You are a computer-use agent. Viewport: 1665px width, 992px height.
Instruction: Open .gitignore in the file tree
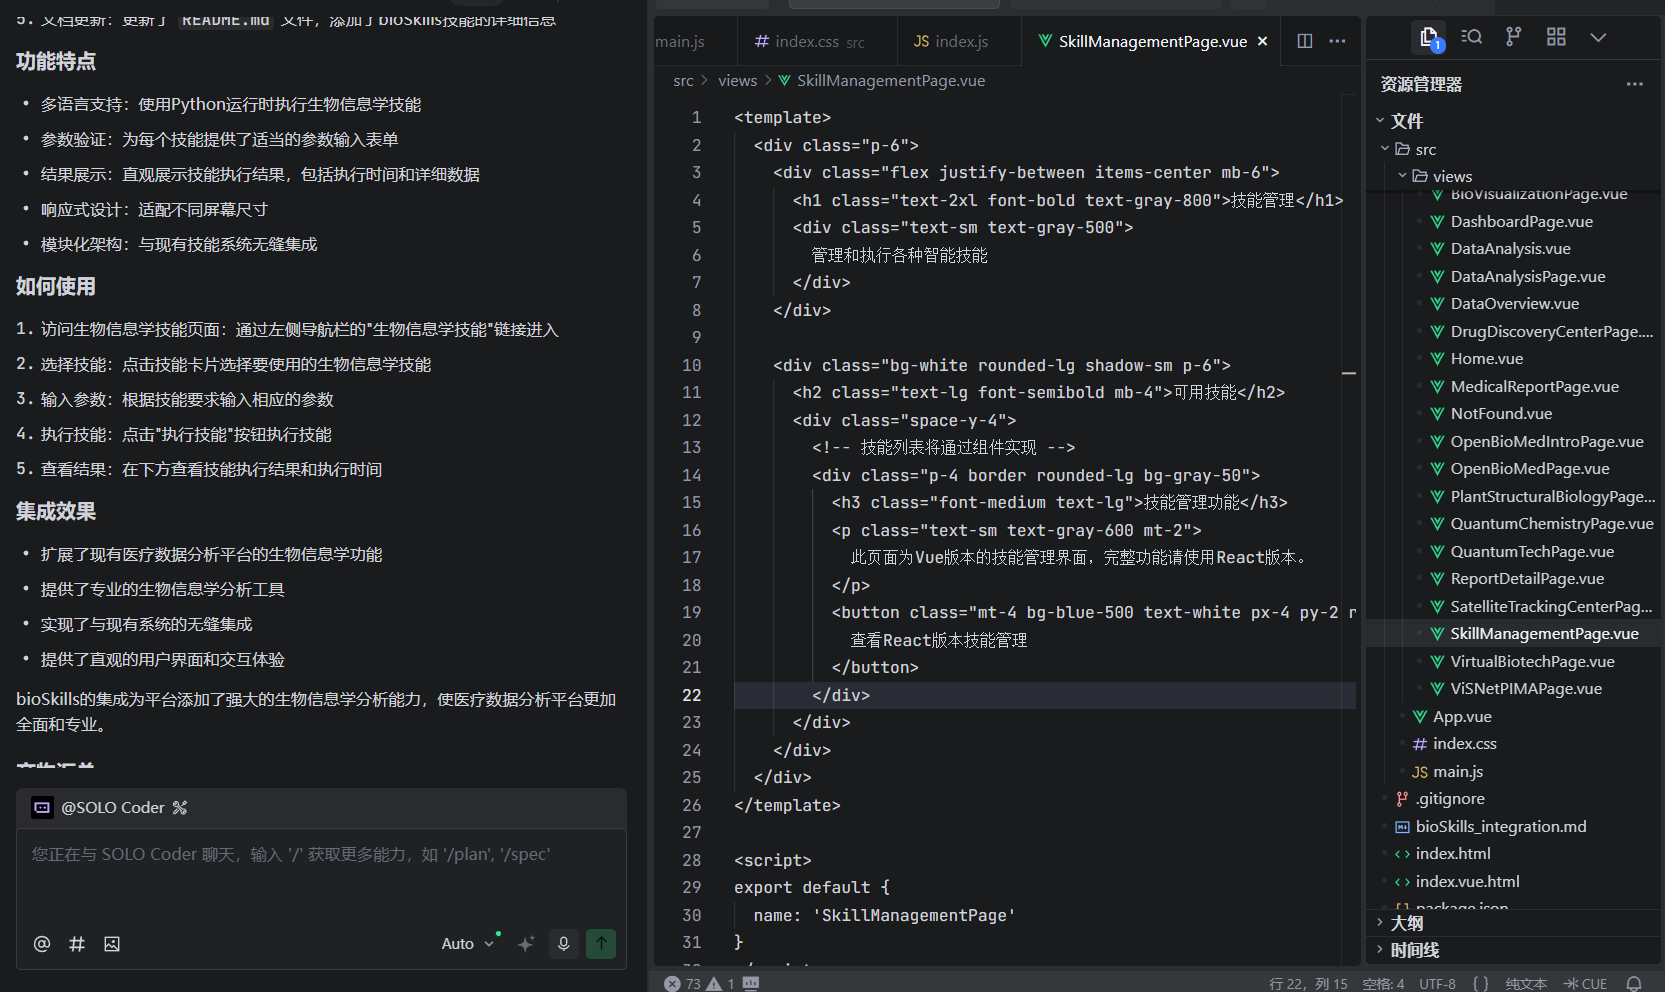click(1449, 799)
